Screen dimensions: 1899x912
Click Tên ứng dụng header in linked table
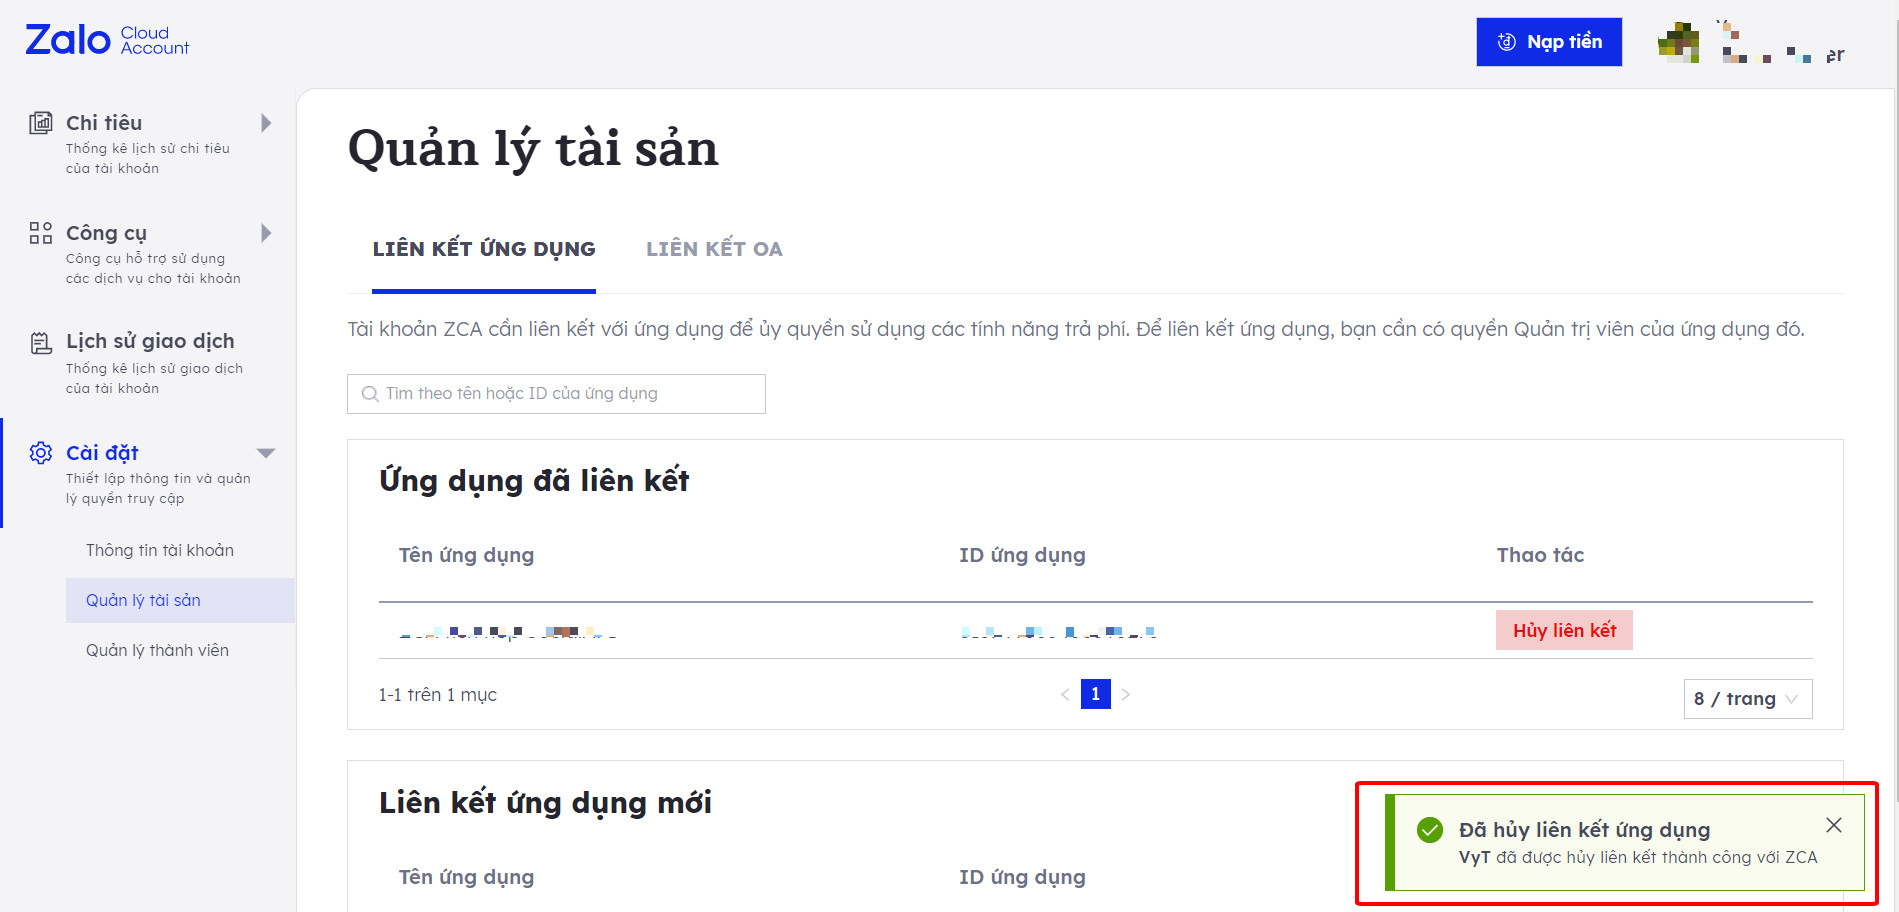click(x=466, y=555)
